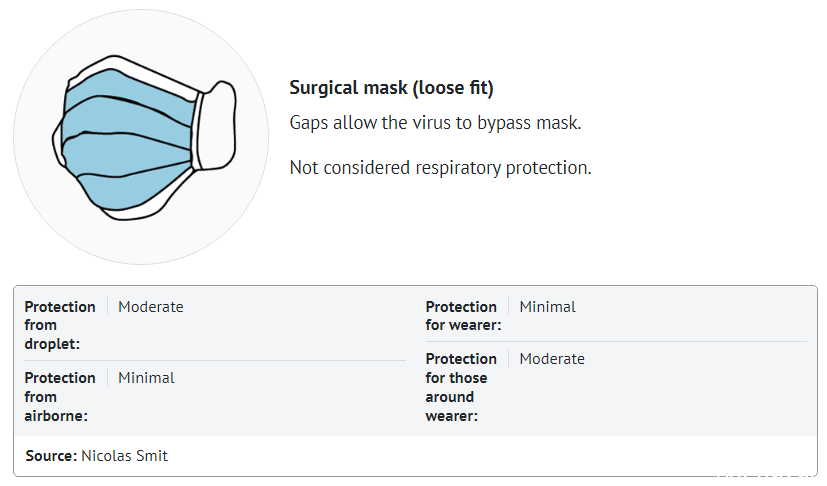The width and height of the screenshot is (827, 486).
Task: Click the surgical mask illustration
Action: 144,138
